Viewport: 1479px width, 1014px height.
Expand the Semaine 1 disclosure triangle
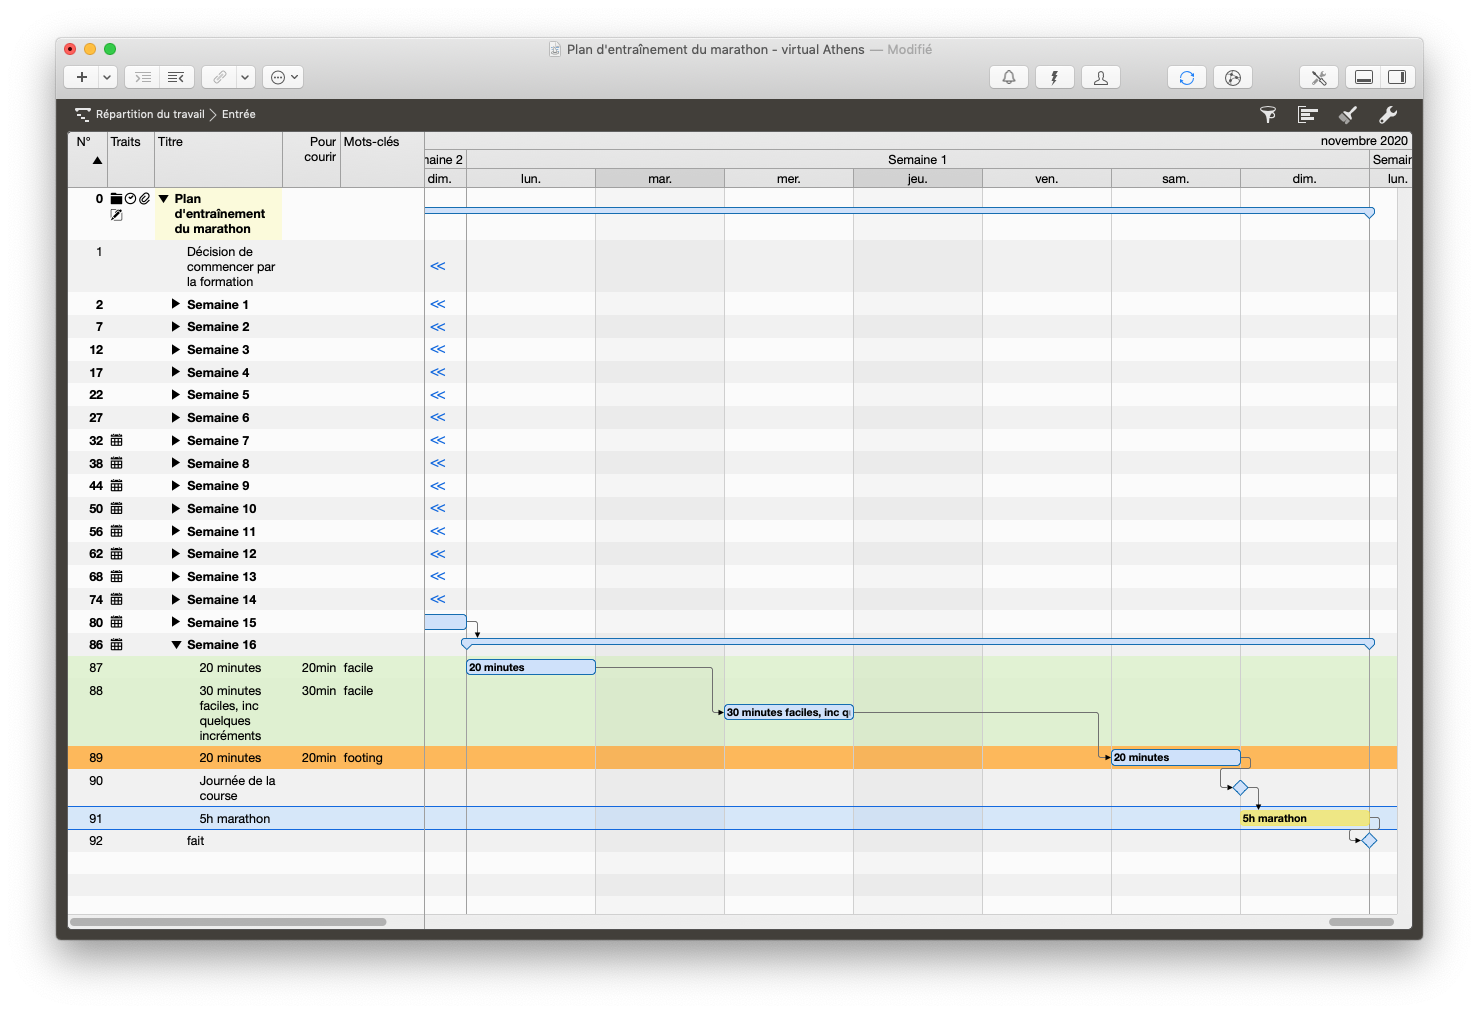coord(176,304)
